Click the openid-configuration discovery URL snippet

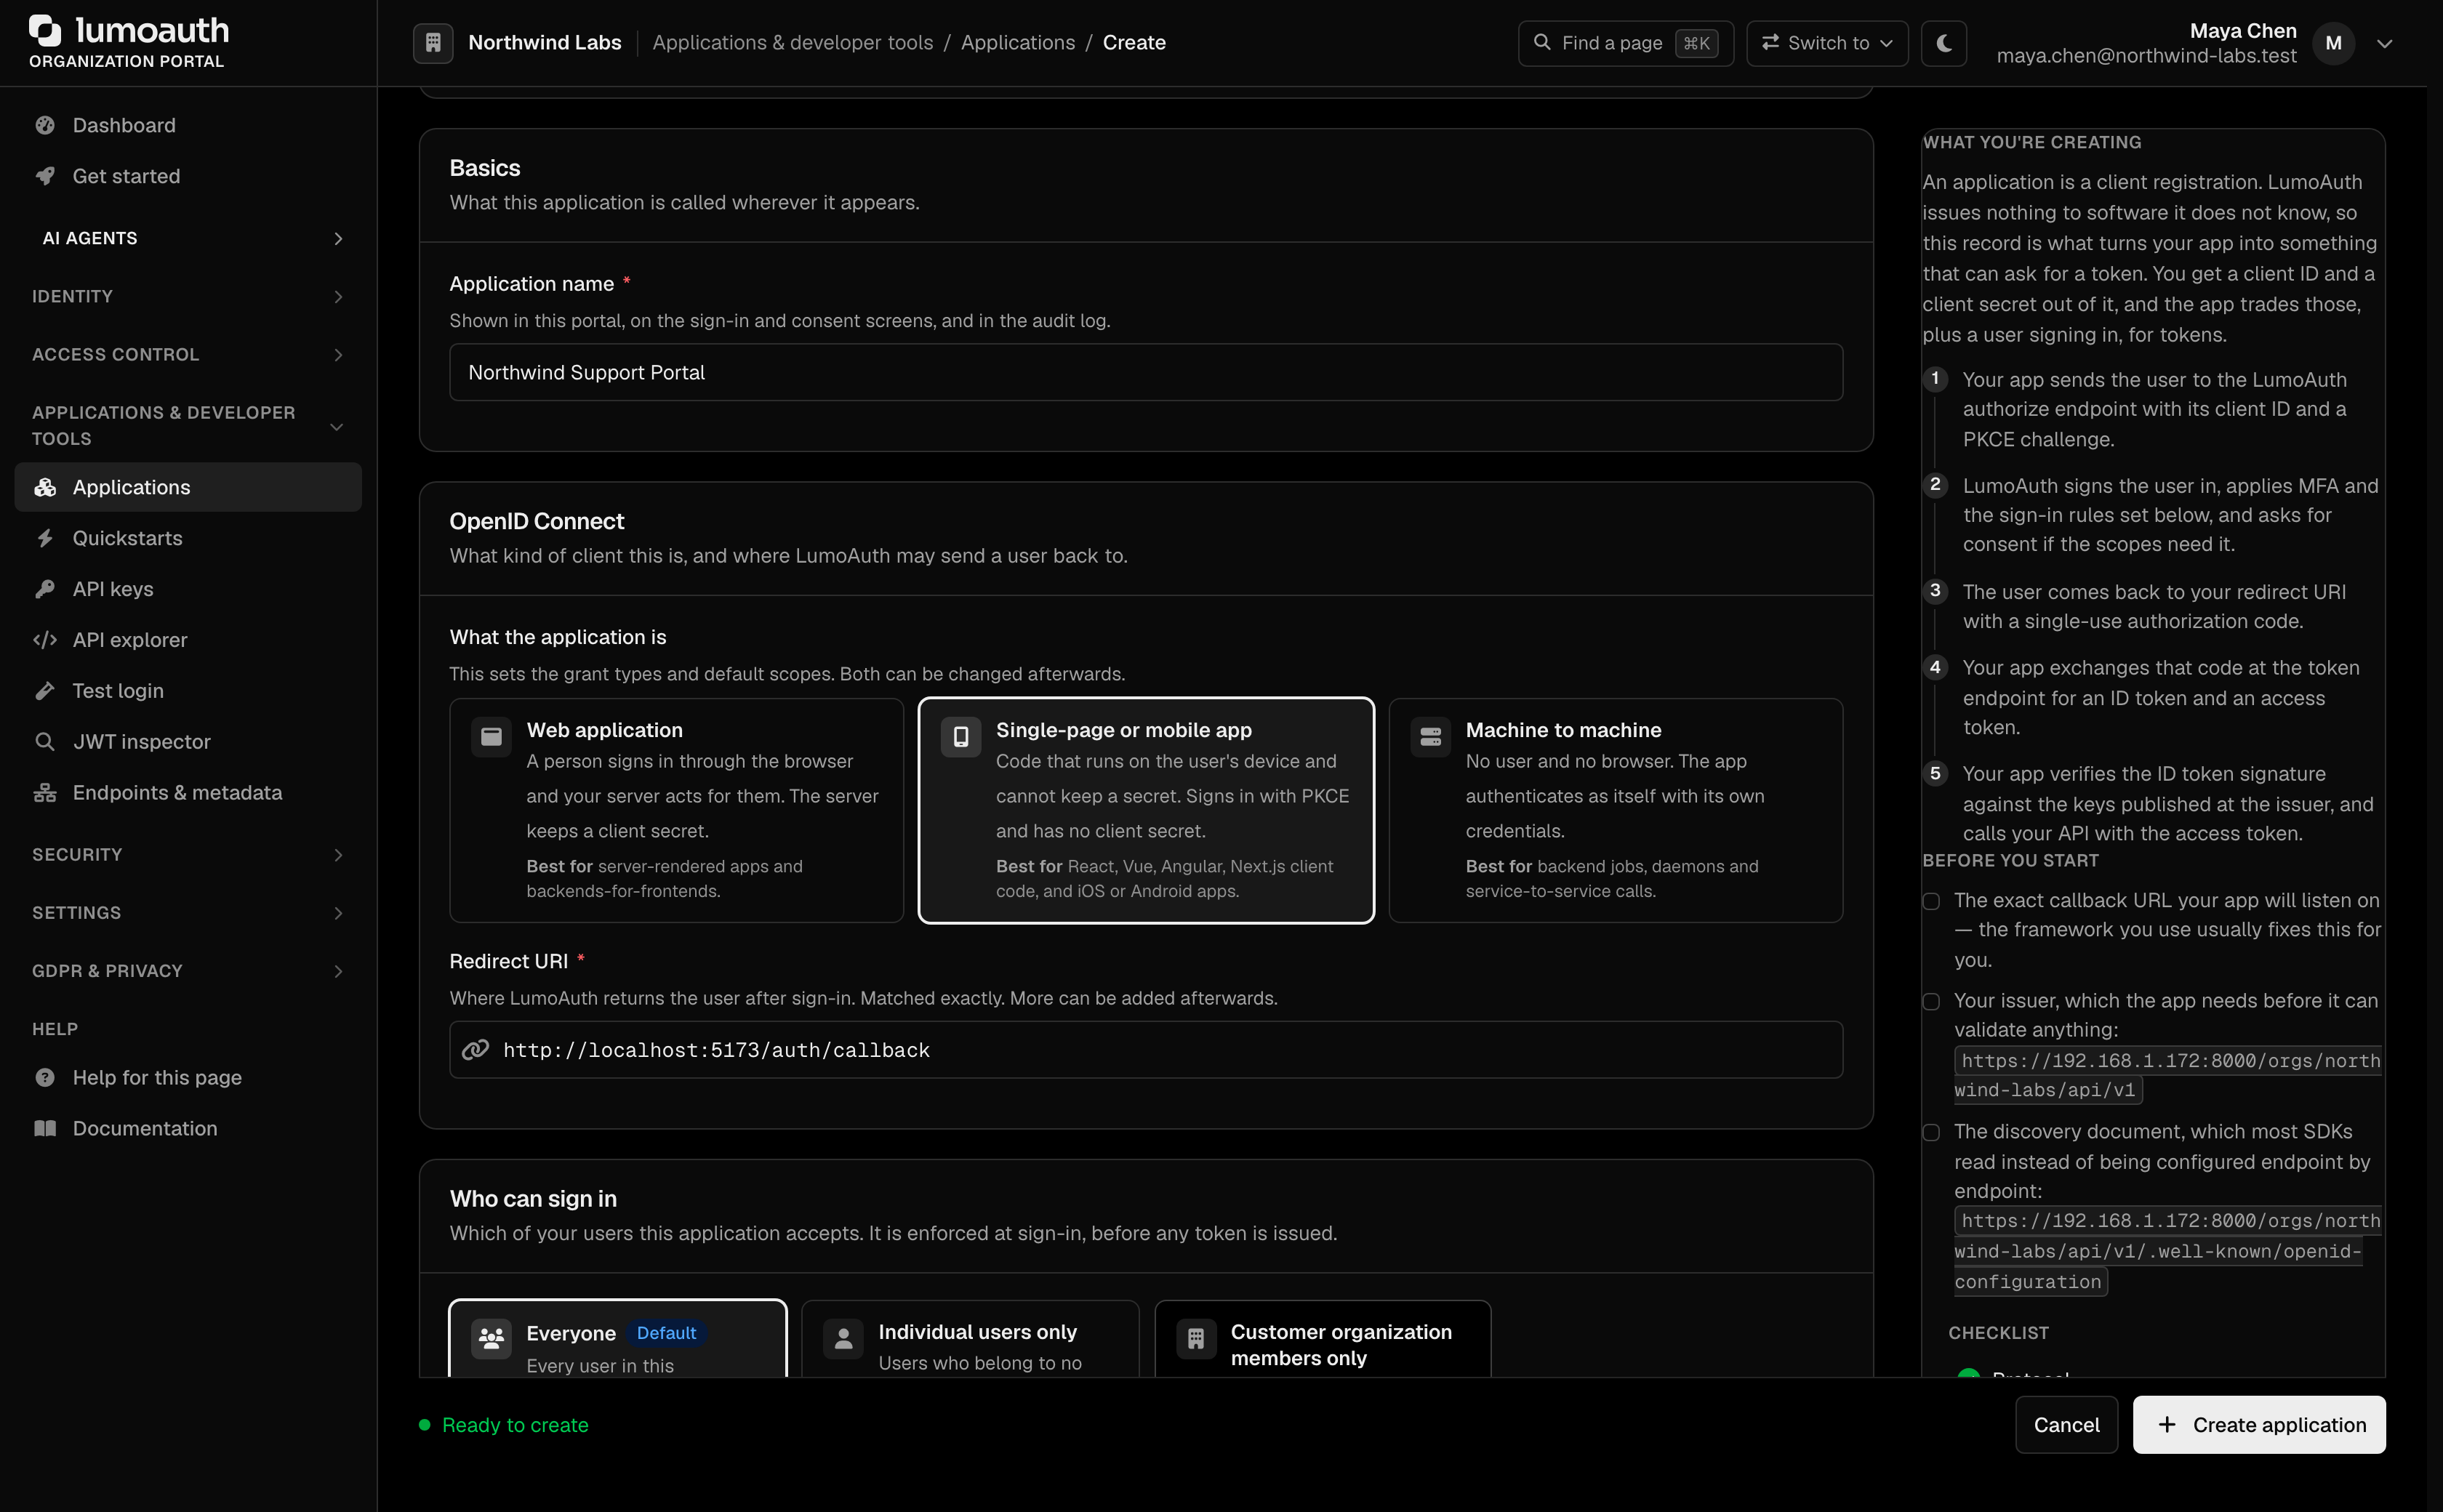[x=2168, y=1251]
